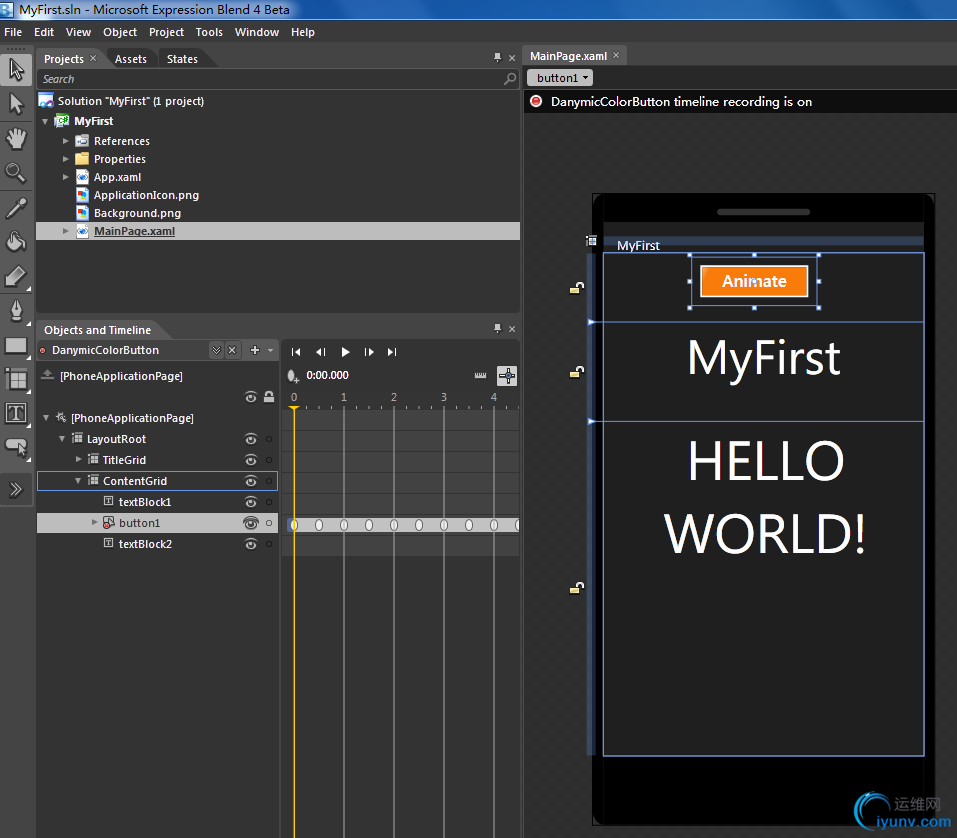
Task: Expand the button1 node
Action: [x=94, y=522]
